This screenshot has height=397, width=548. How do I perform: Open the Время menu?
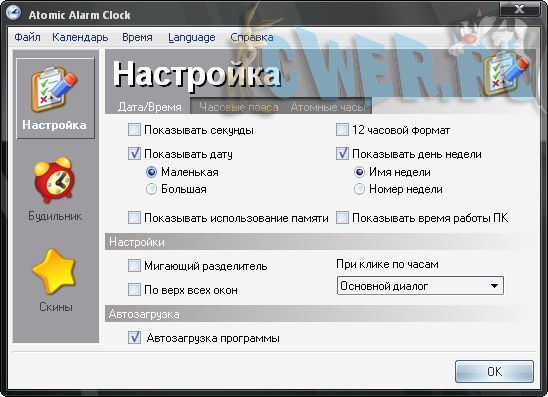(137, 37)
